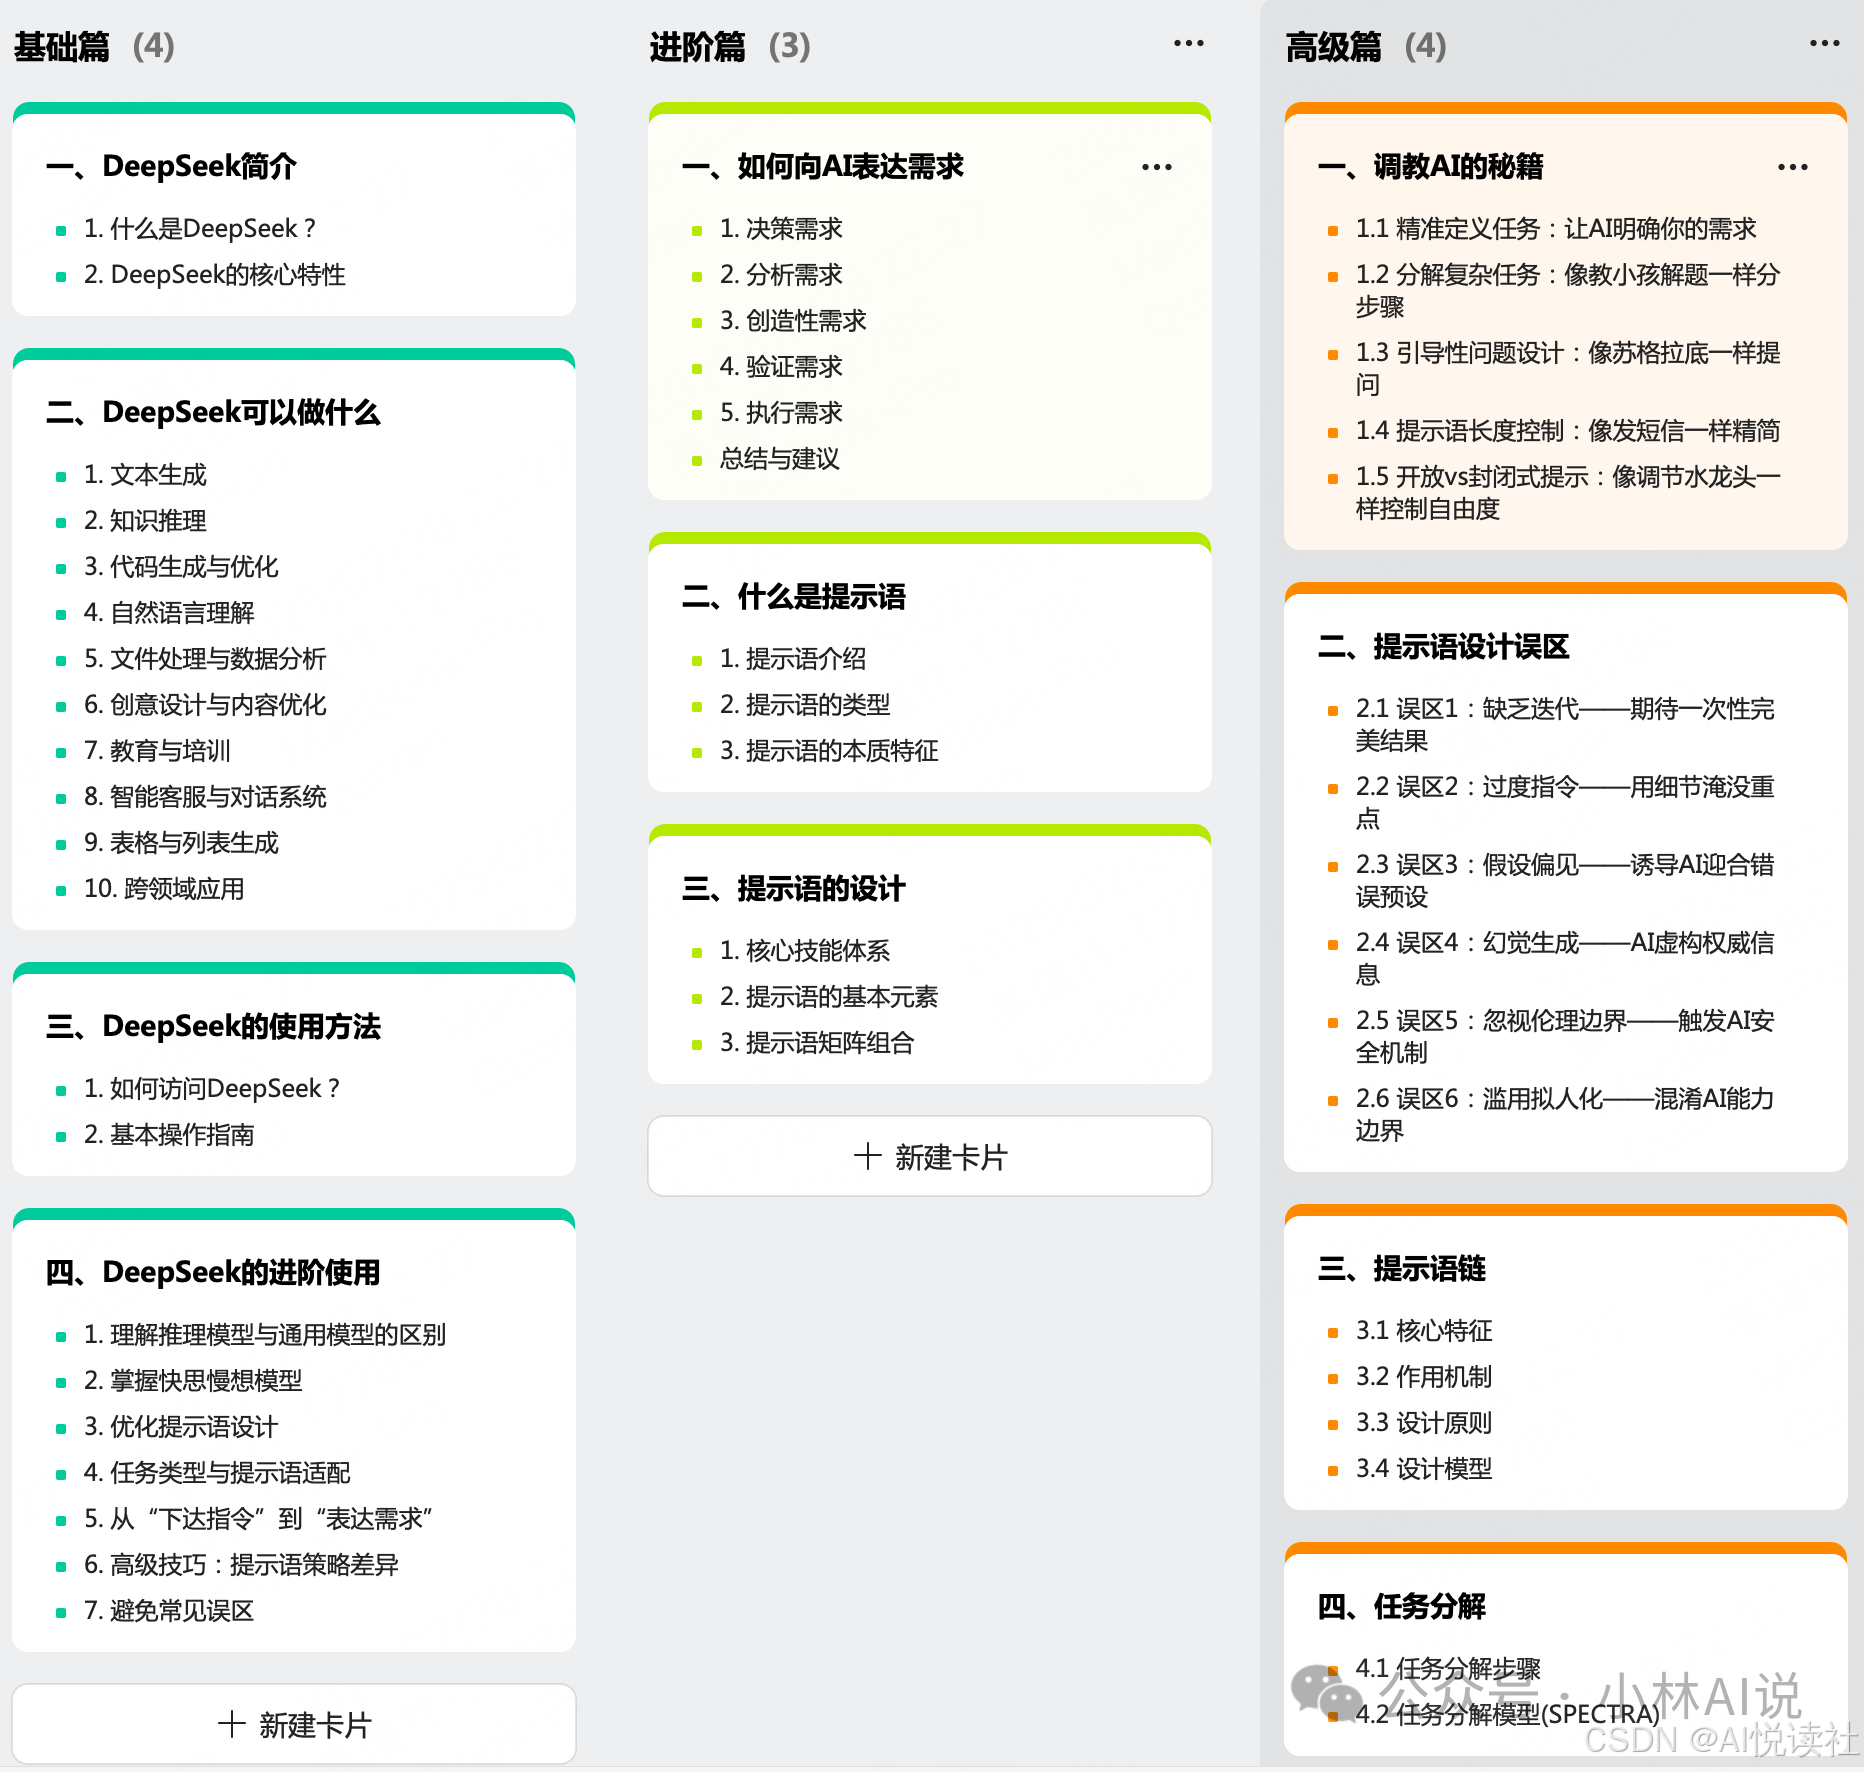The height and width of the screenshot is (1772, 1864).
Task: Click the item 3.4 设计模型
Action: (x=1424, y=1469)
